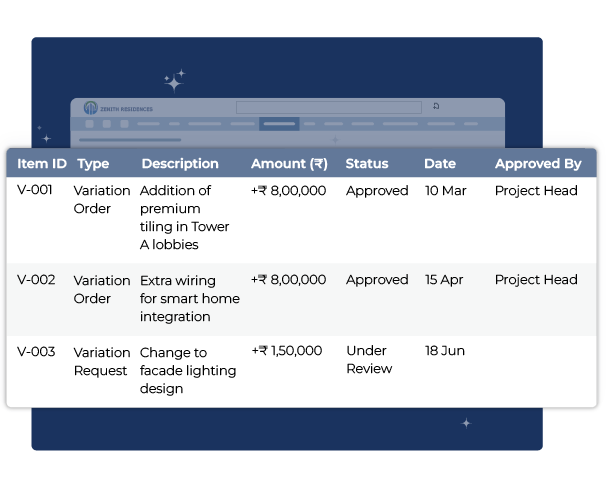Sort by the Item ID column header
This screenshot has height=483, width=606.
coord(42,164)
